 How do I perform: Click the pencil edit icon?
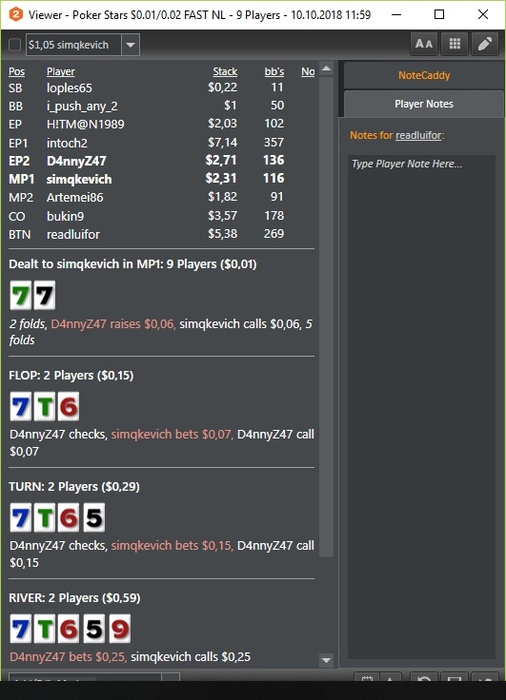point(485,44)
